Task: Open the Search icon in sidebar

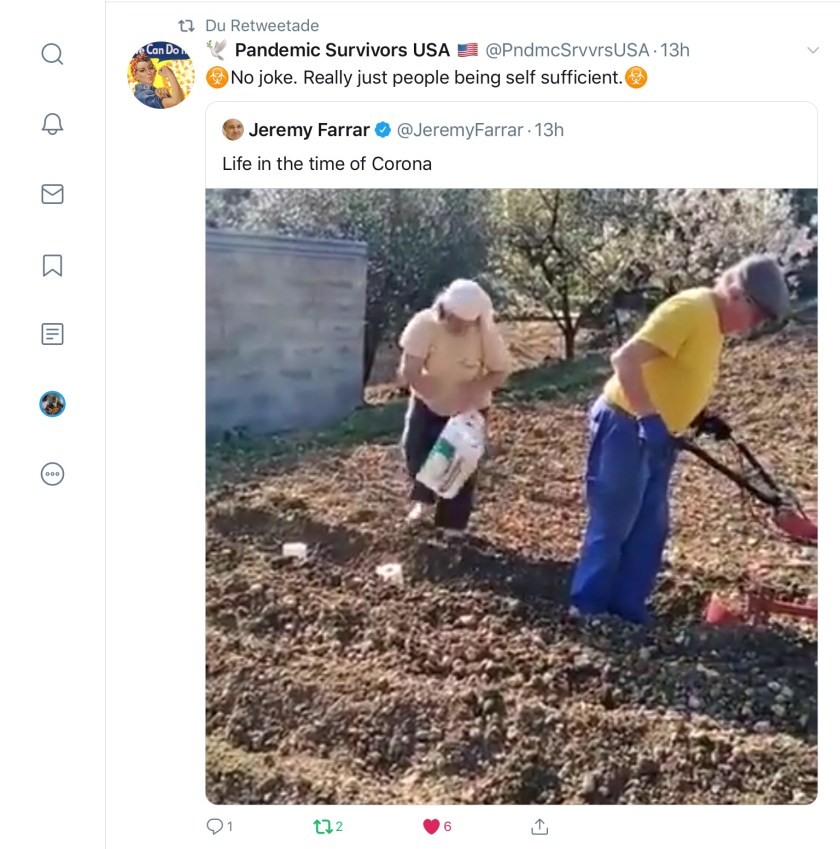Action: [x=52, y=53]
